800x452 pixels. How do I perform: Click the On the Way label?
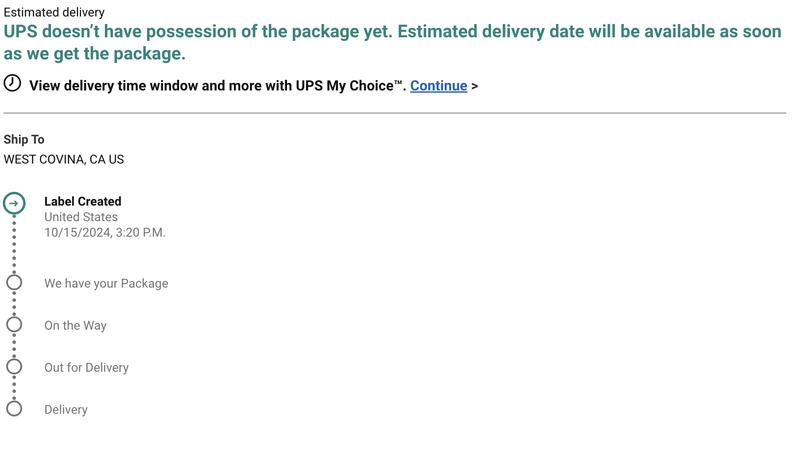76,325
